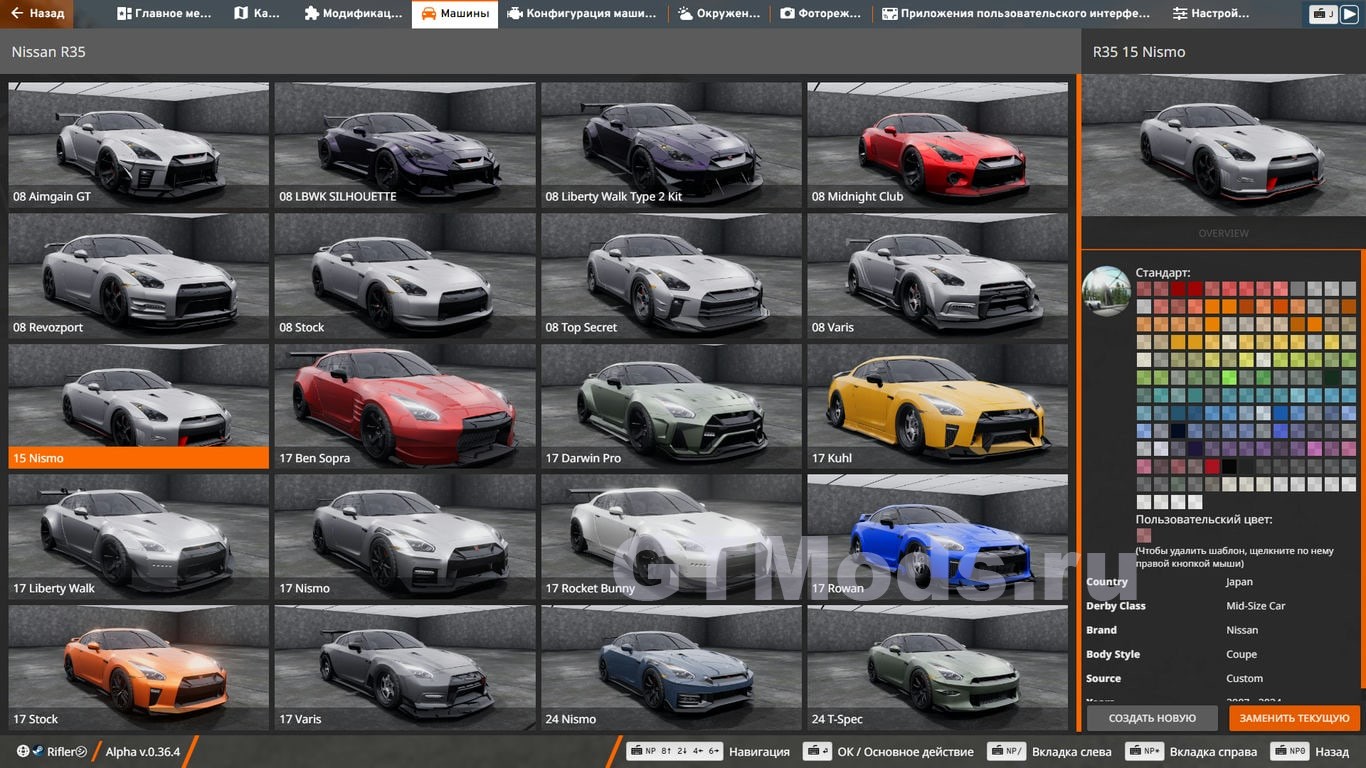1366x768 pixels.
Task: Click the Custom source value
Action: point(1244,678)
